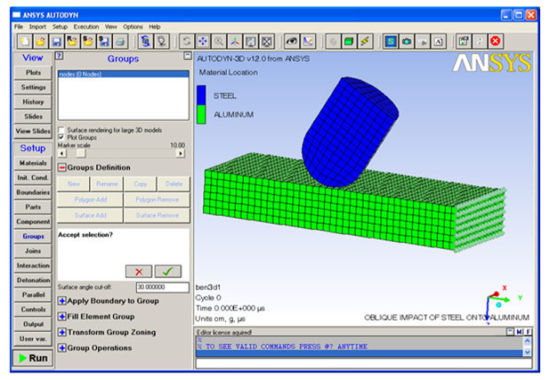The image size is (550, 380).
Task: Click the command input line at bottom
Action: [x=364, y=363]
